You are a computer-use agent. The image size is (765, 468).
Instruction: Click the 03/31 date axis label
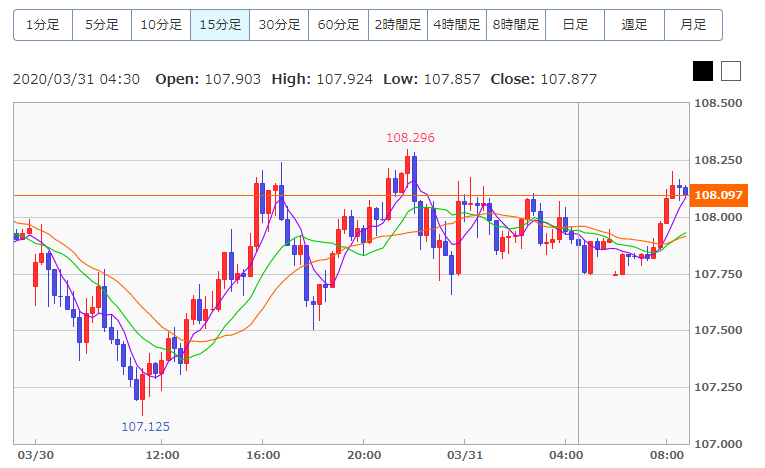pos(465,455)
